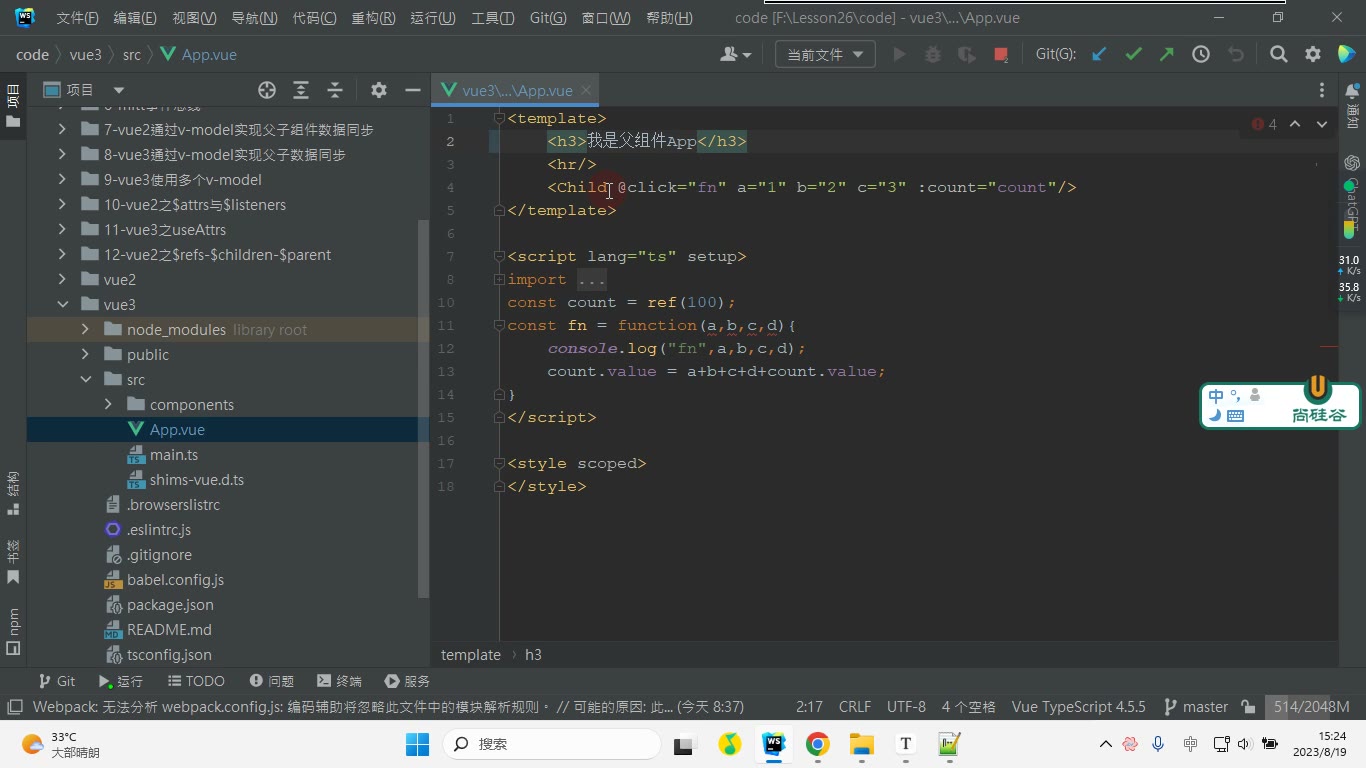Screen dimensions: 1366x768
Task: Collapse the vue3 folder
Action: (x=63, y=304)
